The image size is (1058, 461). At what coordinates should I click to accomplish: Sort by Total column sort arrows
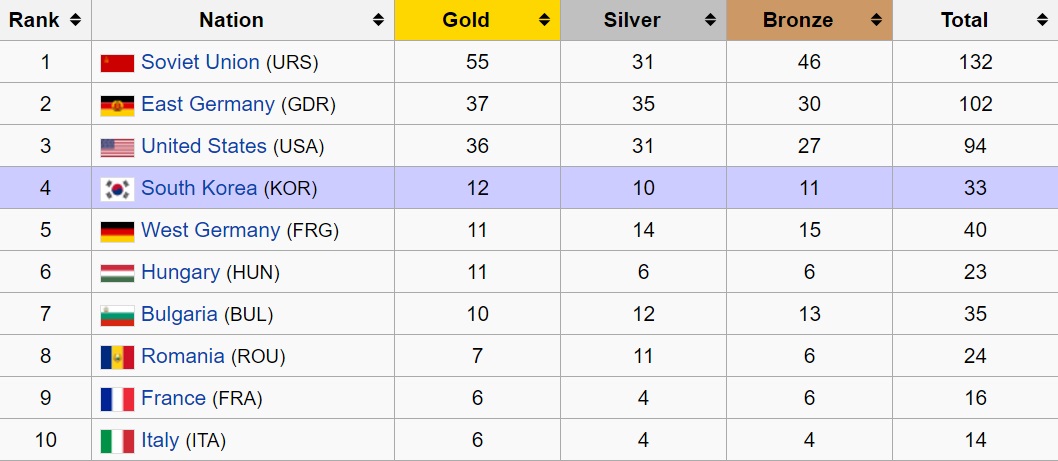click(x=1042, y=20)
